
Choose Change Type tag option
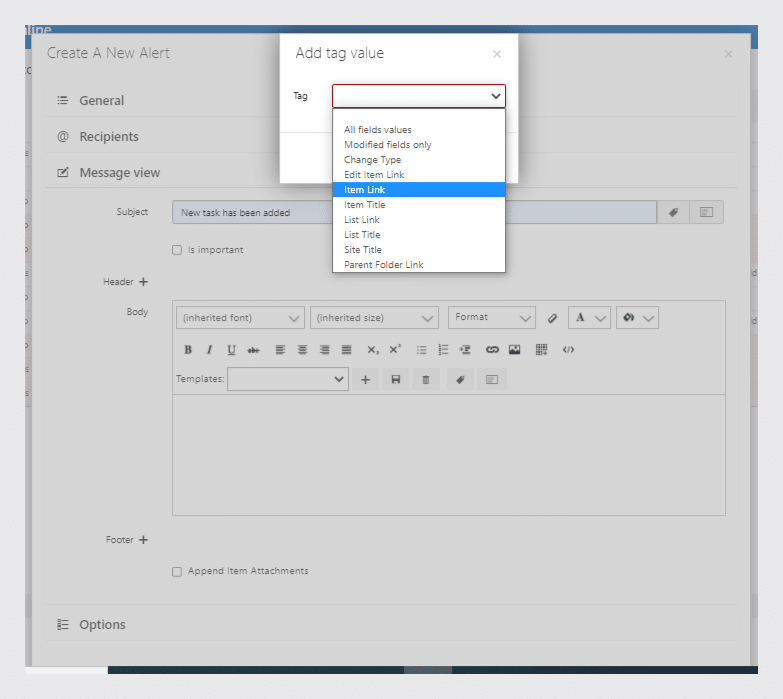tap(418, 160)
